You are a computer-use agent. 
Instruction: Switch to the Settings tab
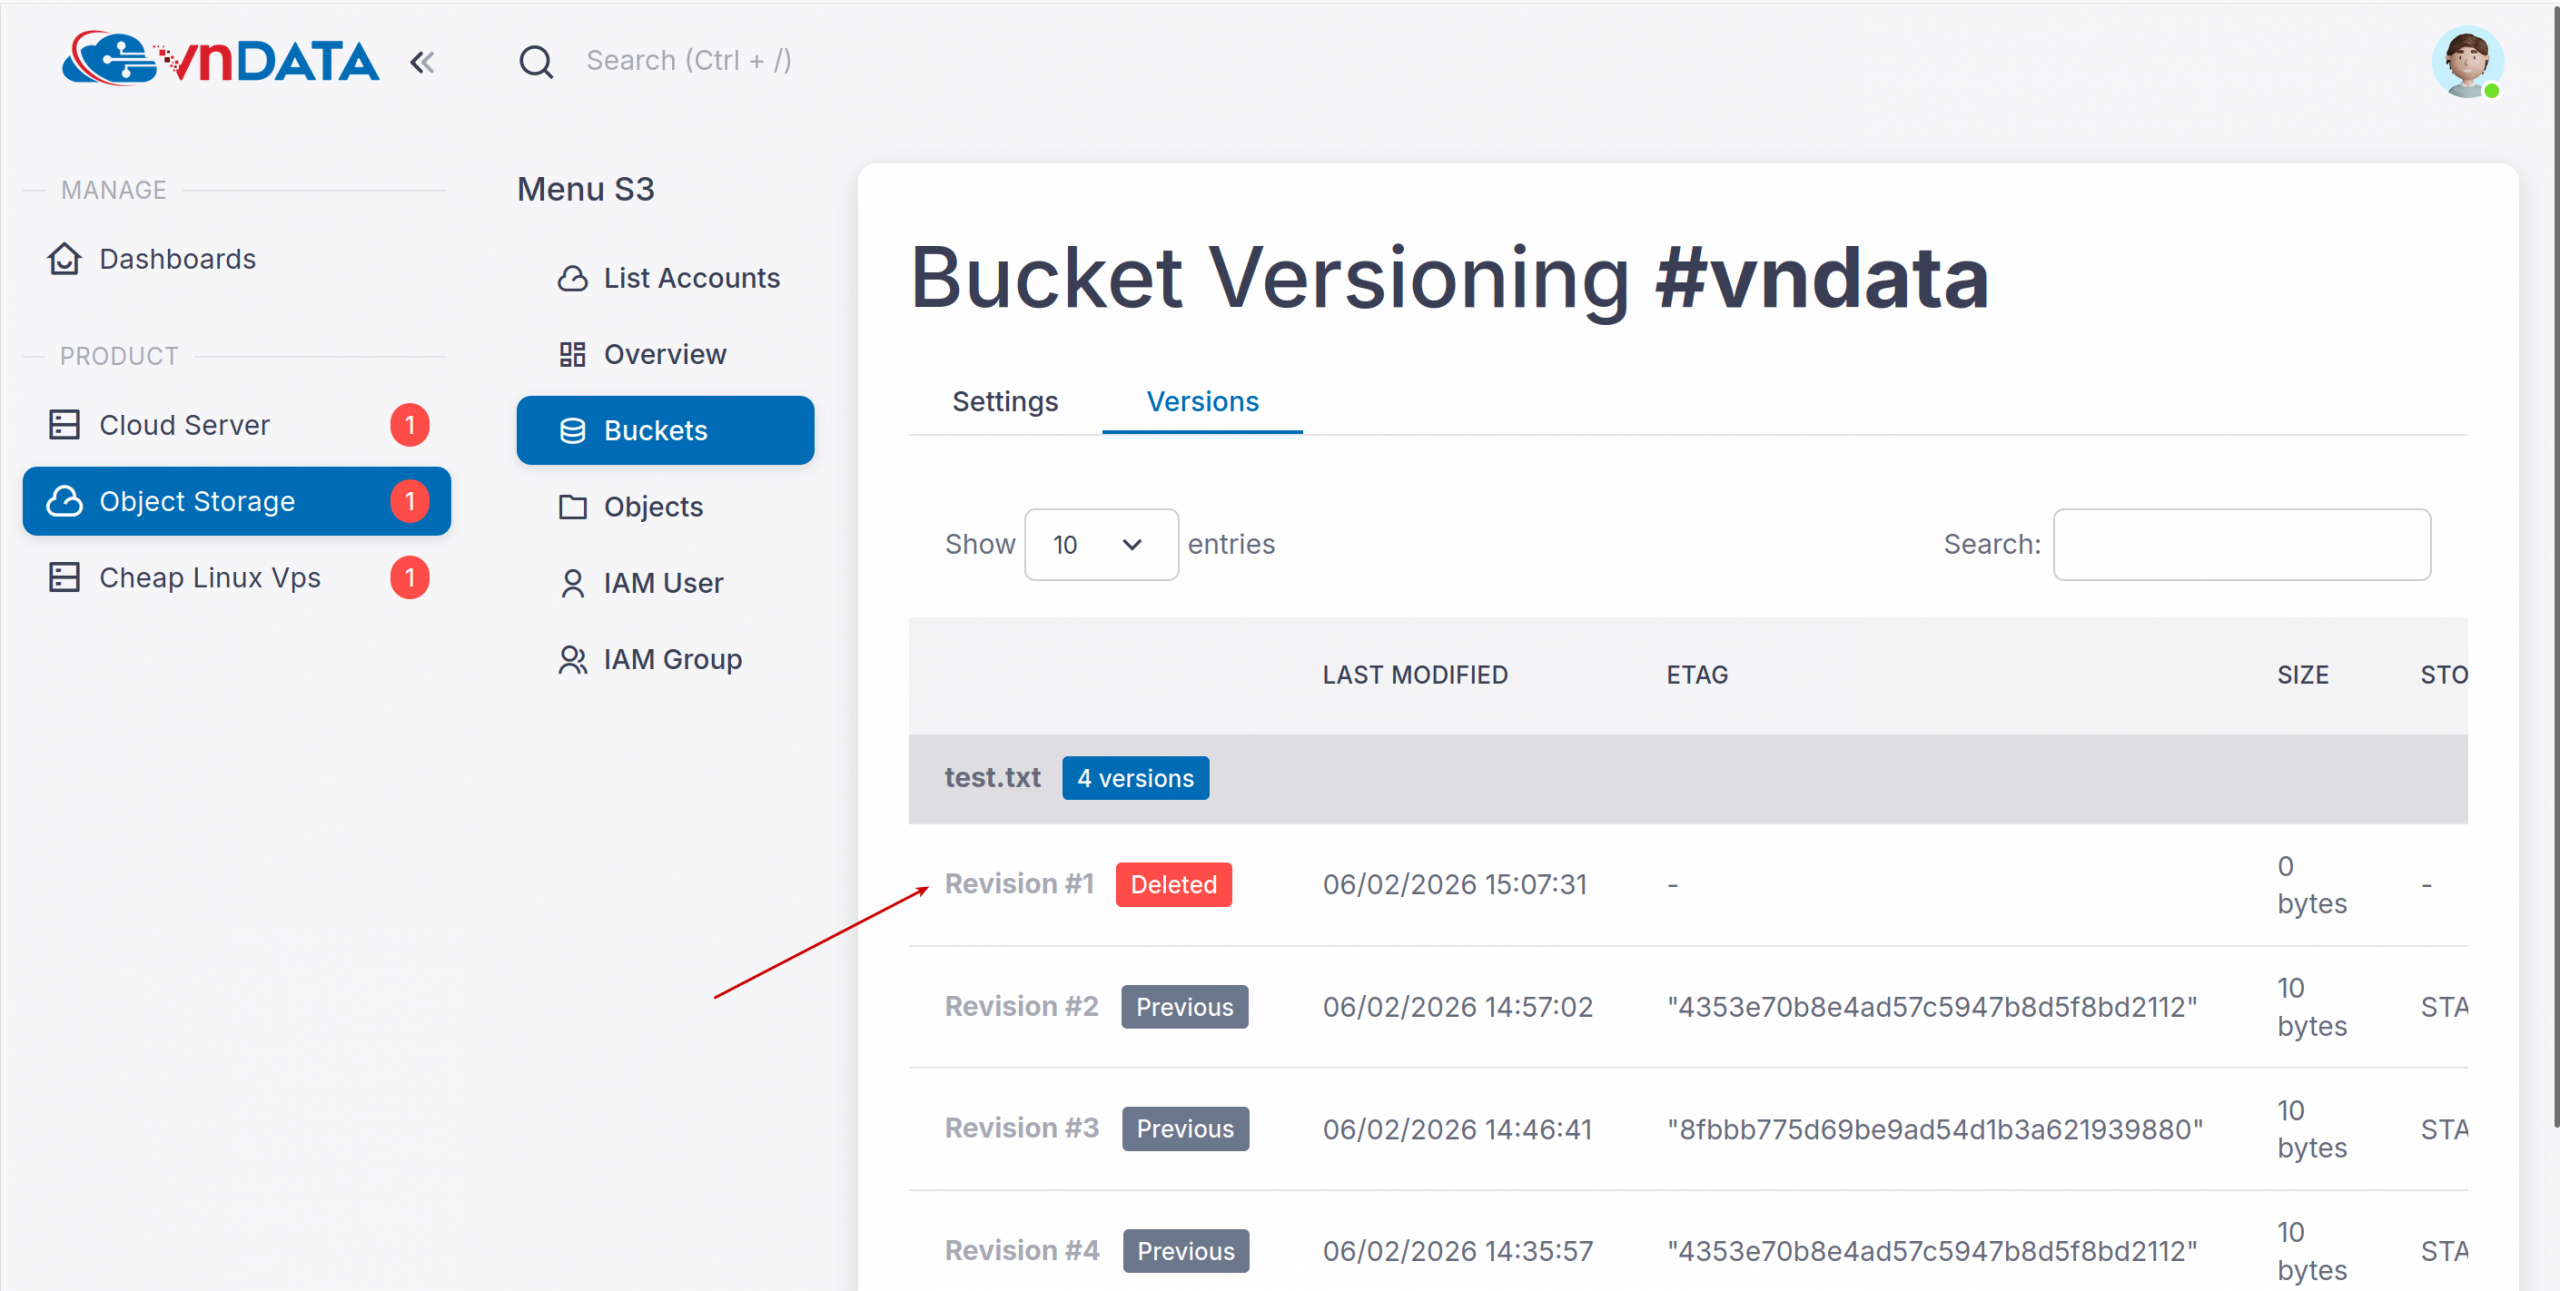pyautogui.click(x=1004, y=402)
